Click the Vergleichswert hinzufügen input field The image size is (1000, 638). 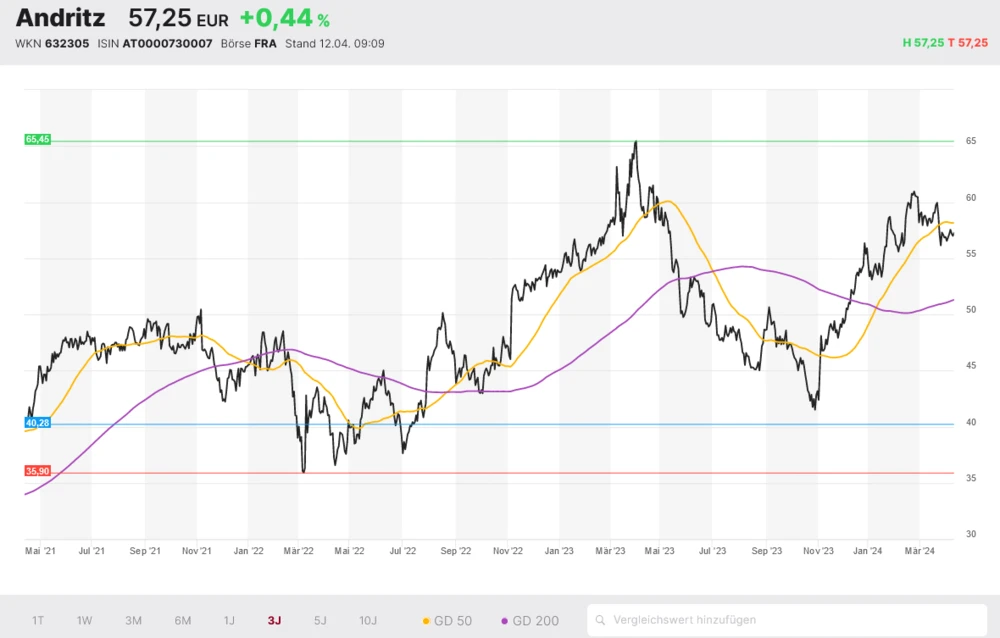pyautogui.click(x=790, y=620)
